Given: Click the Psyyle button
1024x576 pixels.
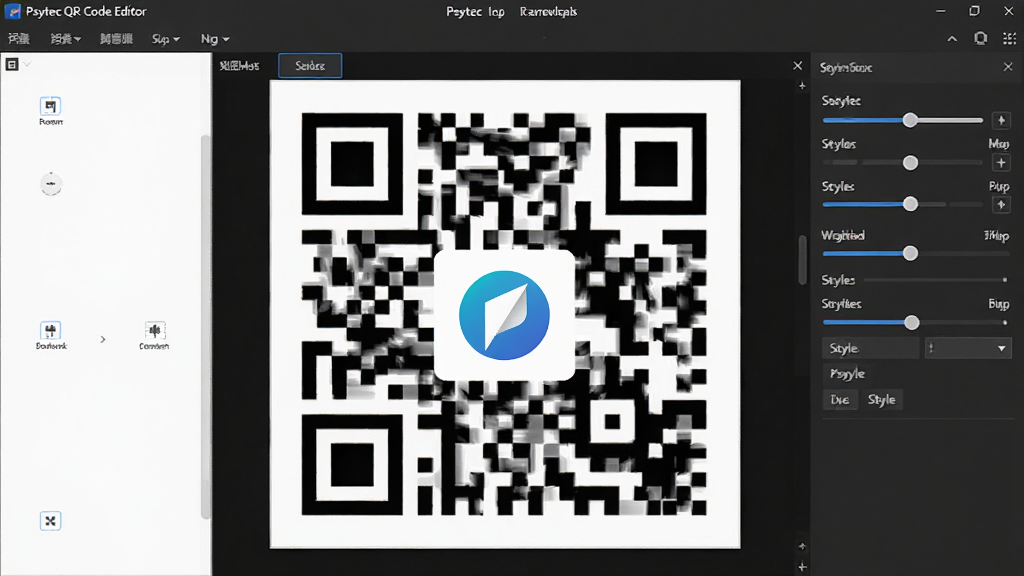Looking at the screenshot, I should (847, 374).
